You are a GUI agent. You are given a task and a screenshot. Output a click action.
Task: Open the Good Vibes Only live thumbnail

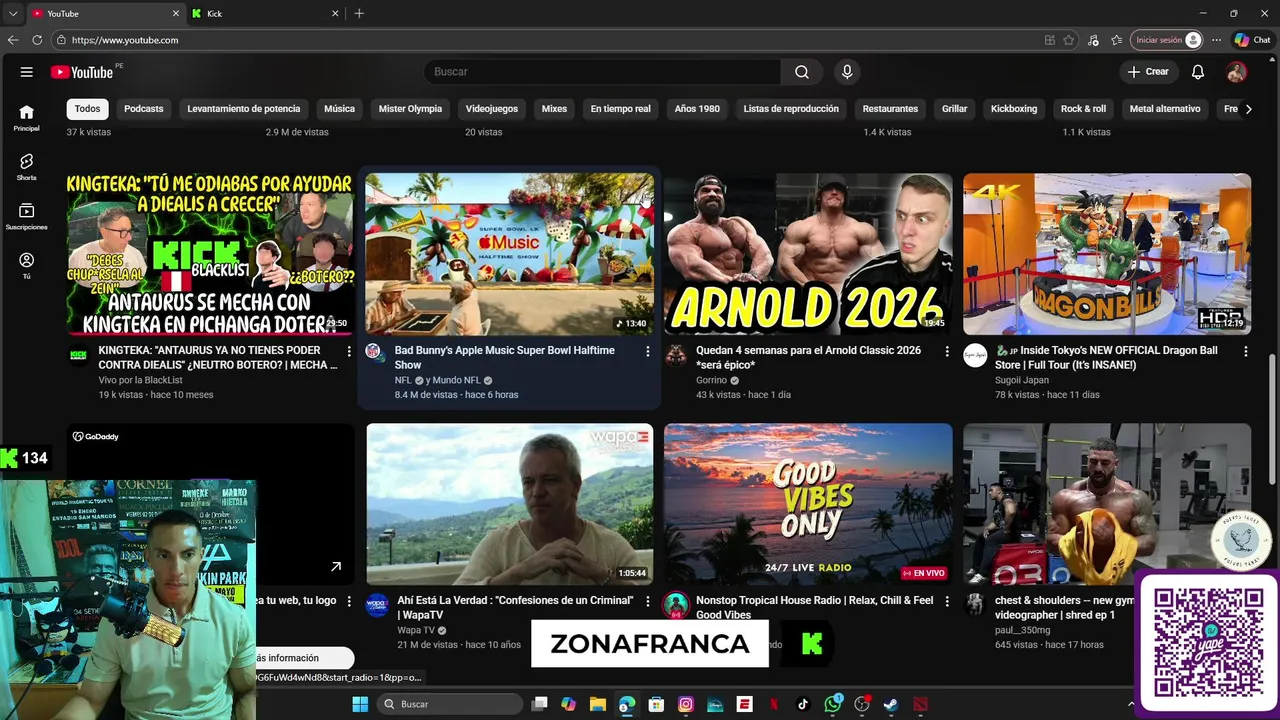pyautogui.click(x=808, y=504)
